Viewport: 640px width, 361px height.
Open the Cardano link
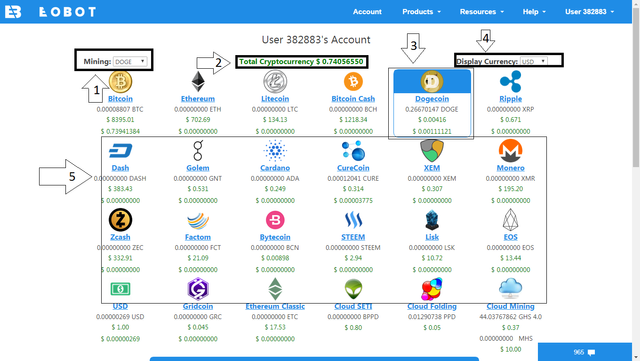(275, 168)
